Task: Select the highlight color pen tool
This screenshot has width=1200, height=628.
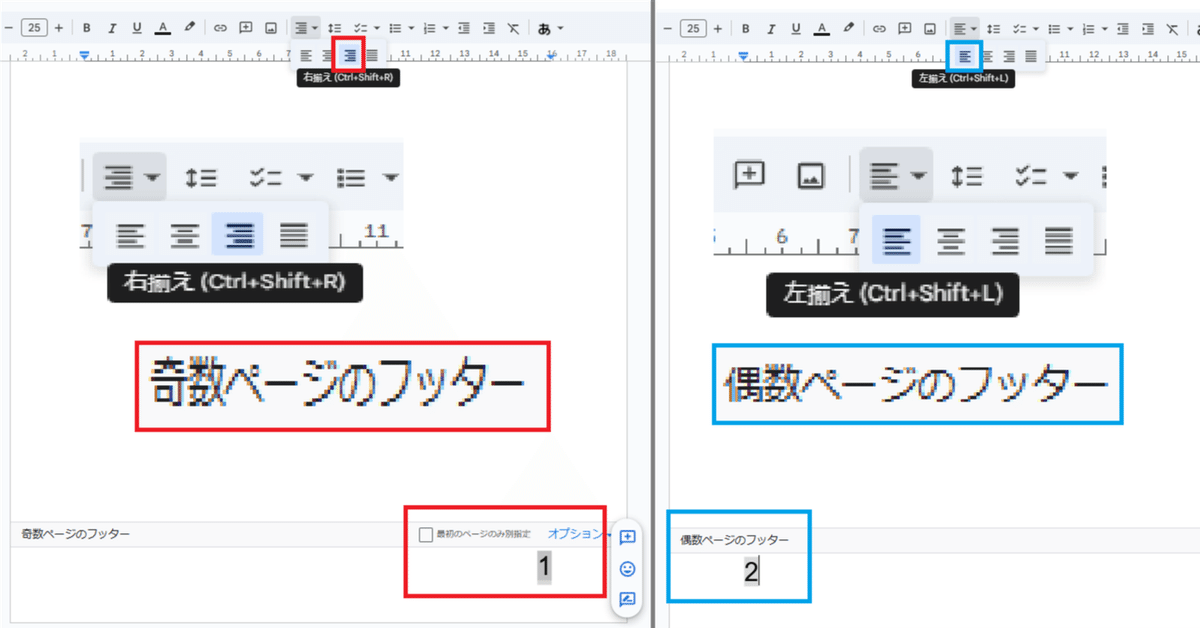Action: (188, 27)
